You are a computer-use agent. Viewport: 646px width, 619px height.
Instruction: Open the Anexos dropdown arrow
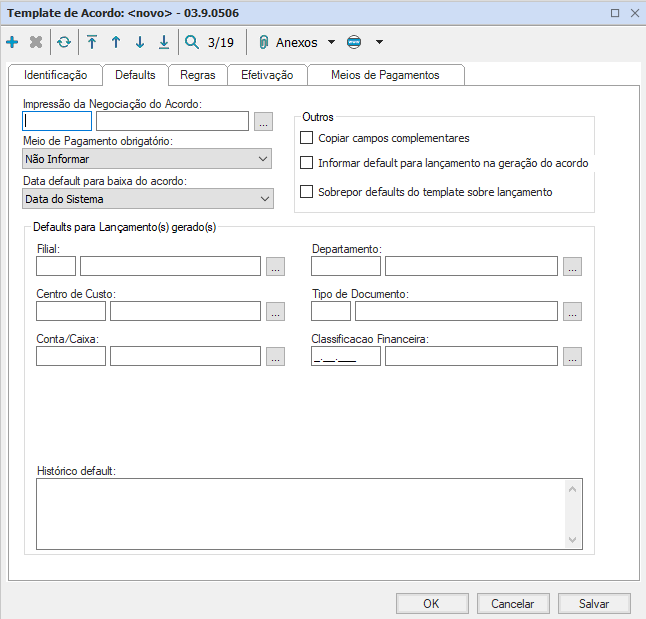[331, 43]
